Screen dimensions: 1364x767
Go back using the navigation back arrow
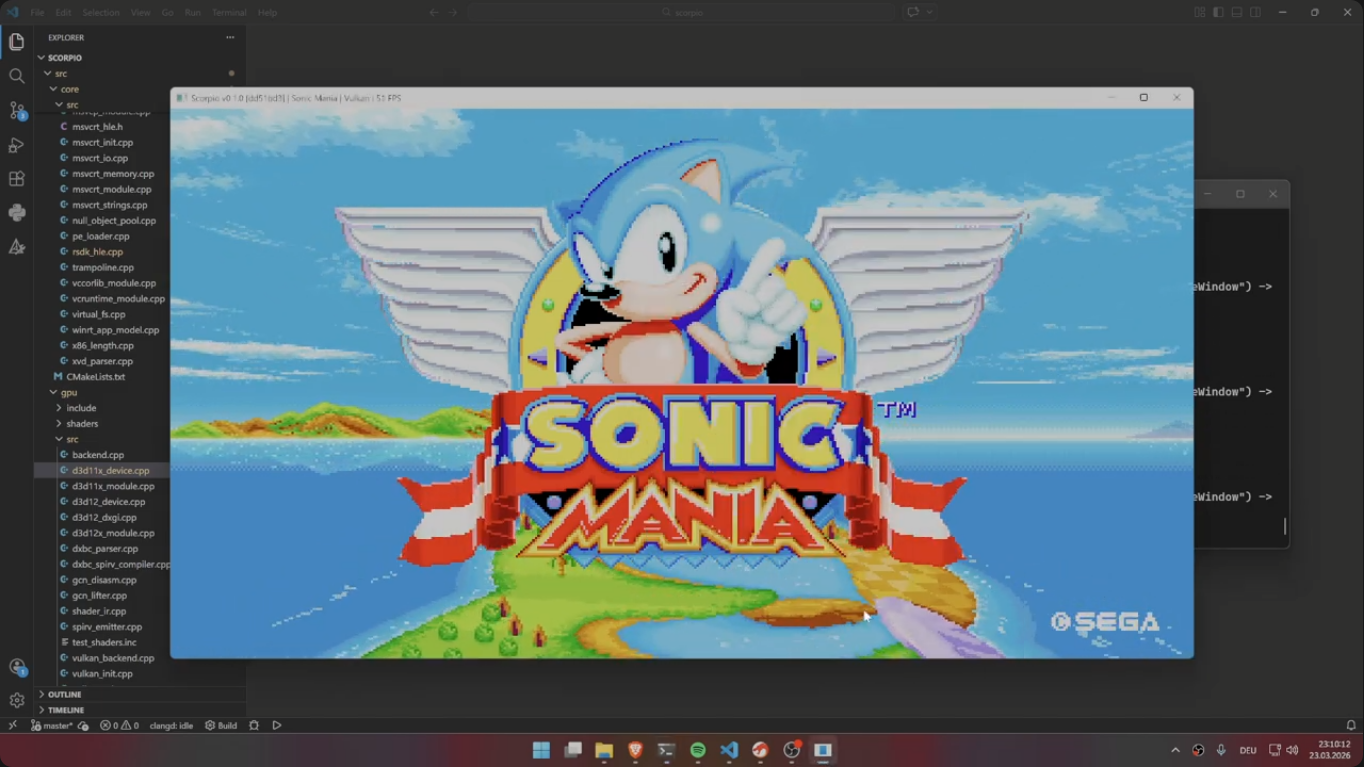click(x=434, y=12)
